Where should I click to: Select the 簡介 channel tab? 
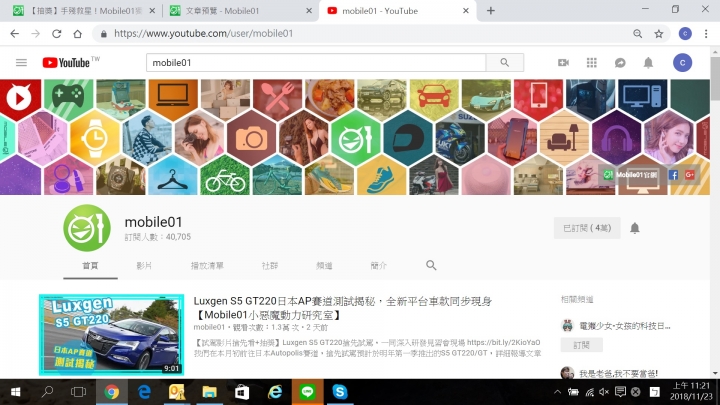(x=378, y=266)
